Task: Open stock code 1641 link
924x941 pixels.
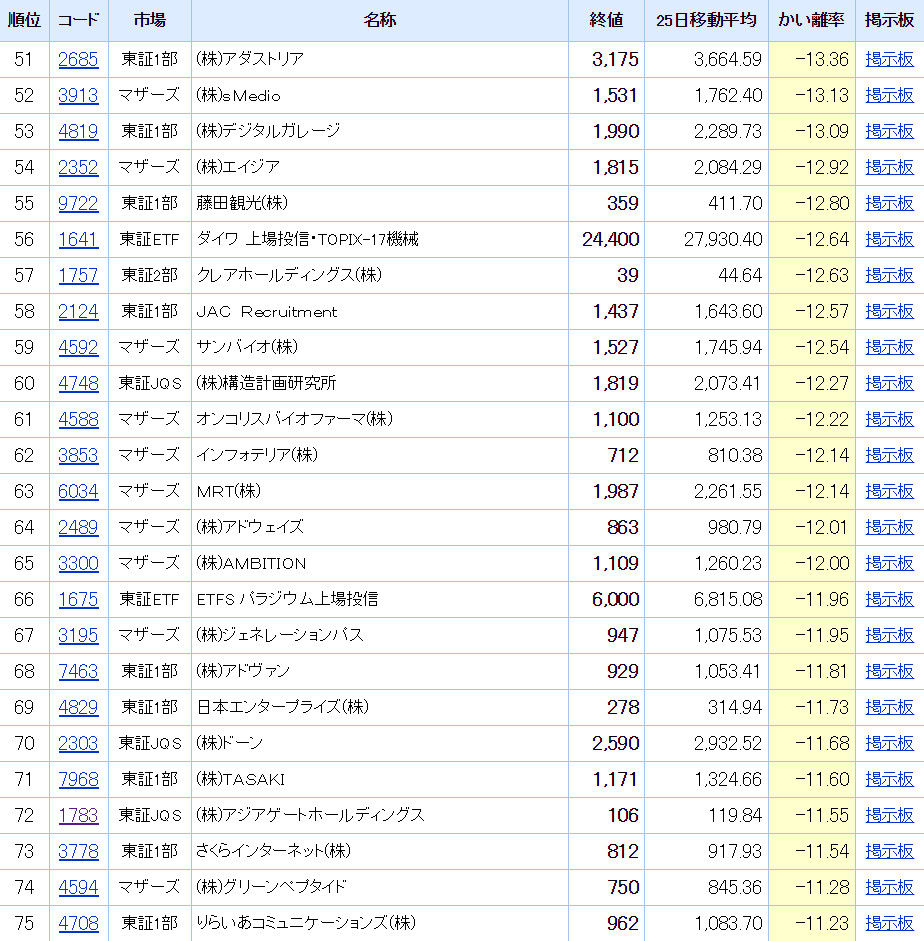Action: pos(78,239)
